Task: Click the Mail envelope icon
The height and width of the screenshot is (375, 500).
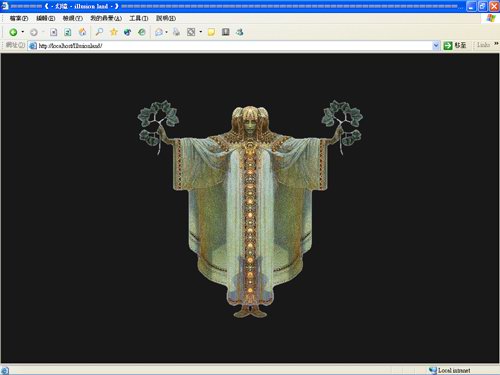Action: 159,32
